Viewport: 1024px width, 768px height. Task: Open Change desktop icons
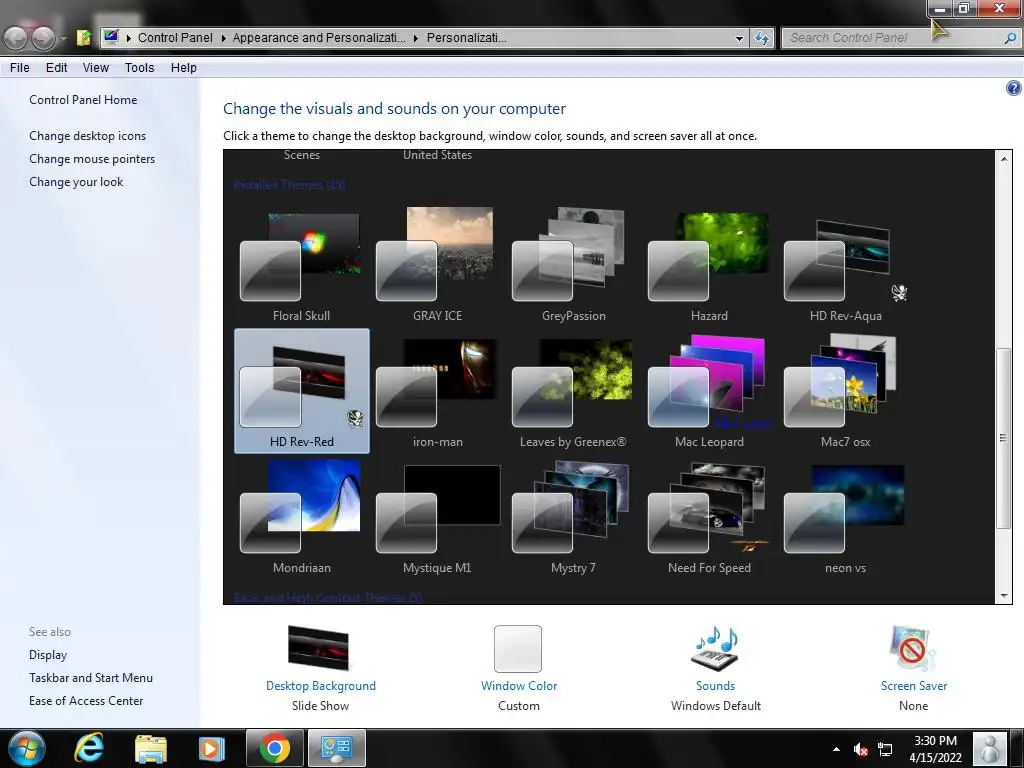[88, 136]
